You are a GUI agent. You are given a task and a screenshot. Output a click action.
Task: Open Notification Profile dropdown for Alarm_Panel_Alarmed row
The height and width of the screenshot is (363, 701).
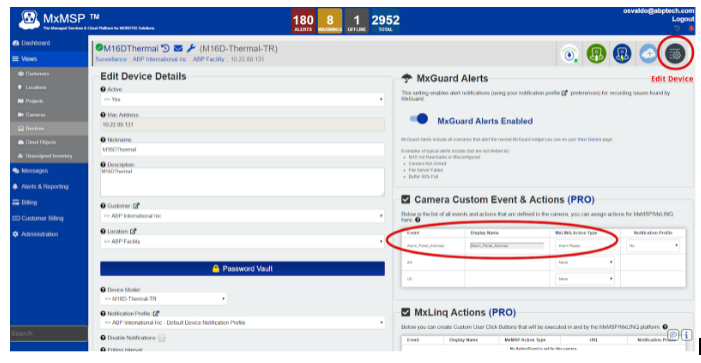653,245
